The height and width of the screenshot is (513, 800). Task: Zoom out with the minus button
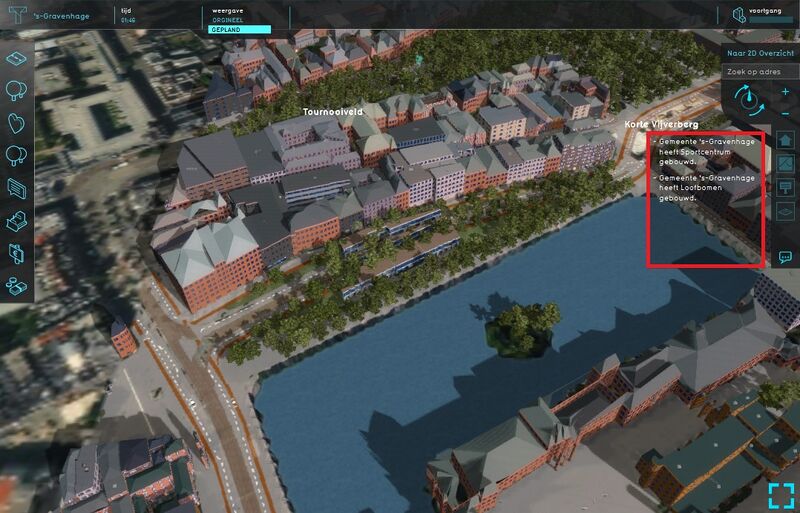tap(785, 113)
